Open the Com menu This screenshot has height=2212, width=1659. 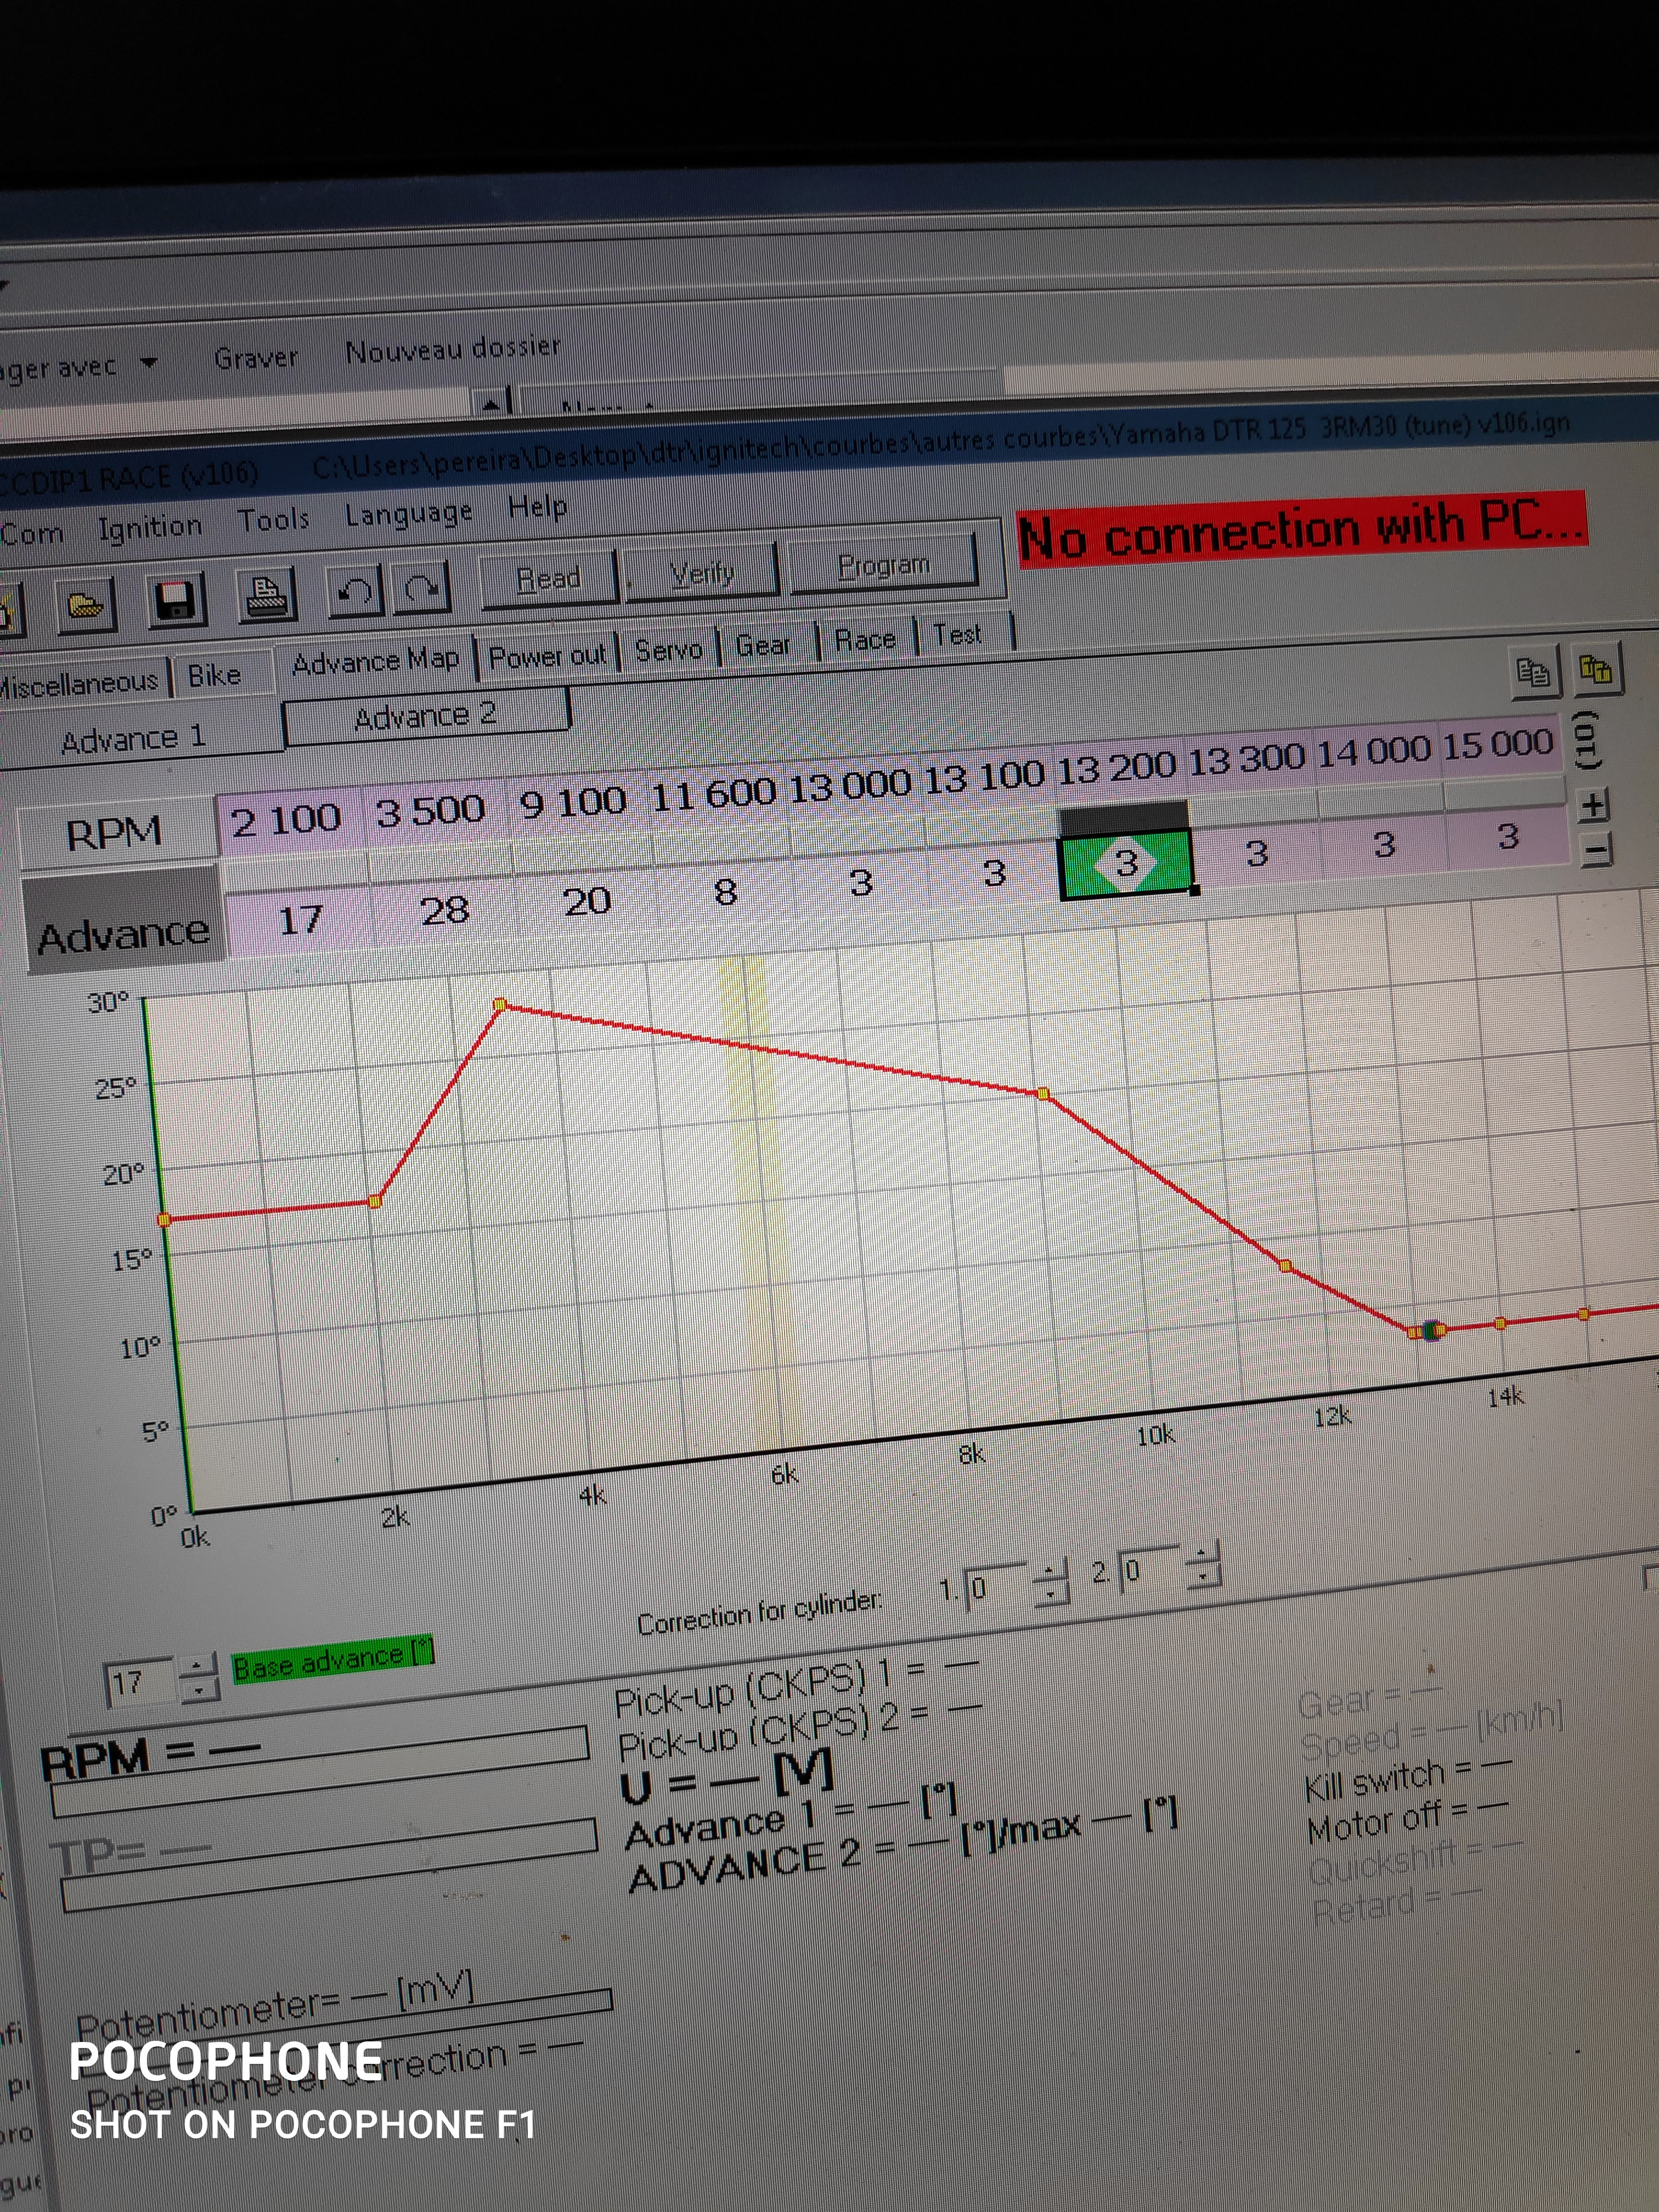[32, 534]
